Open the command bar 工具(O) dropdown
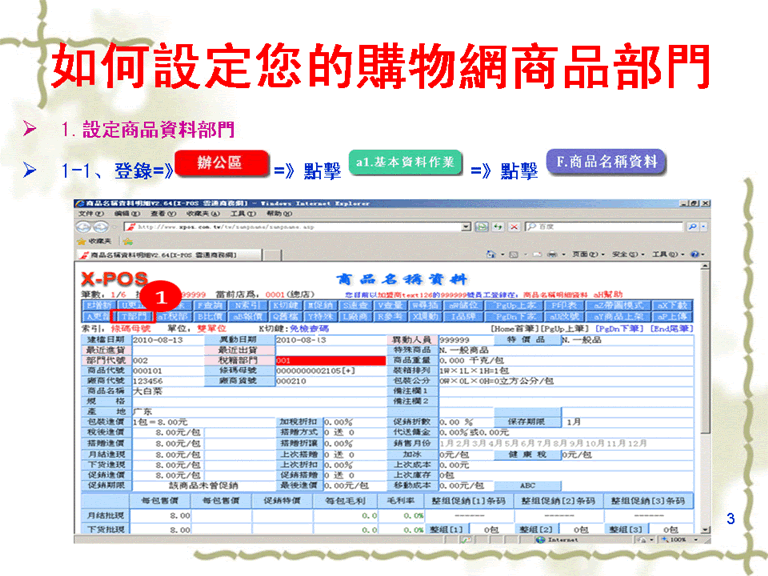This screenshot has height=576, width=768. coord(668,254)
